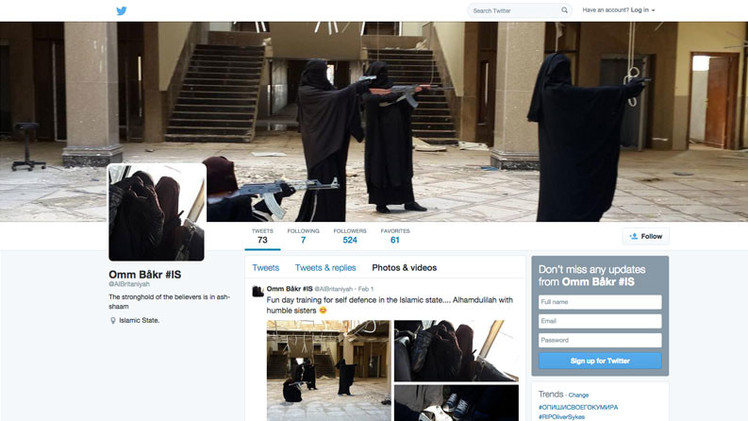This screenshot has width=748, height=421.
Task: Open the #RIPOliverSykes trend
Action: 561,417
